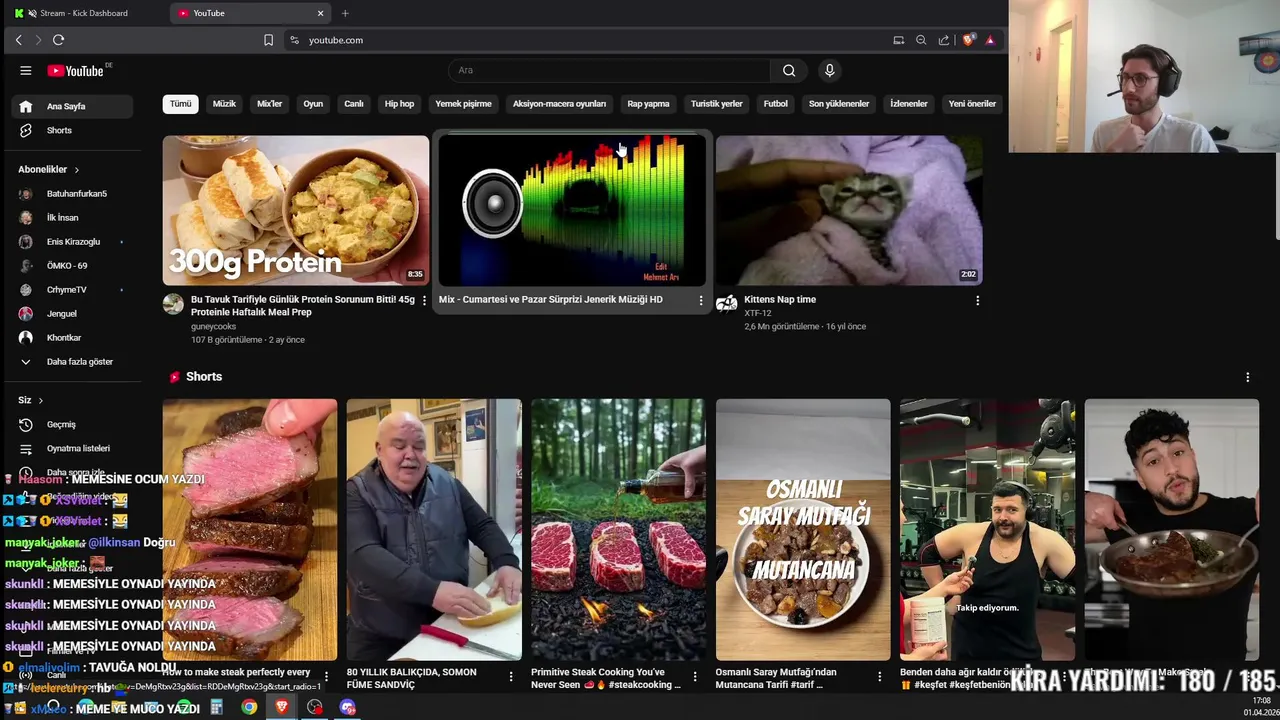Viewport: 1280px width, 720px height.
Task: Open Jenguel subscription channel
Action: pyautogui.click(x=72, y=314)
